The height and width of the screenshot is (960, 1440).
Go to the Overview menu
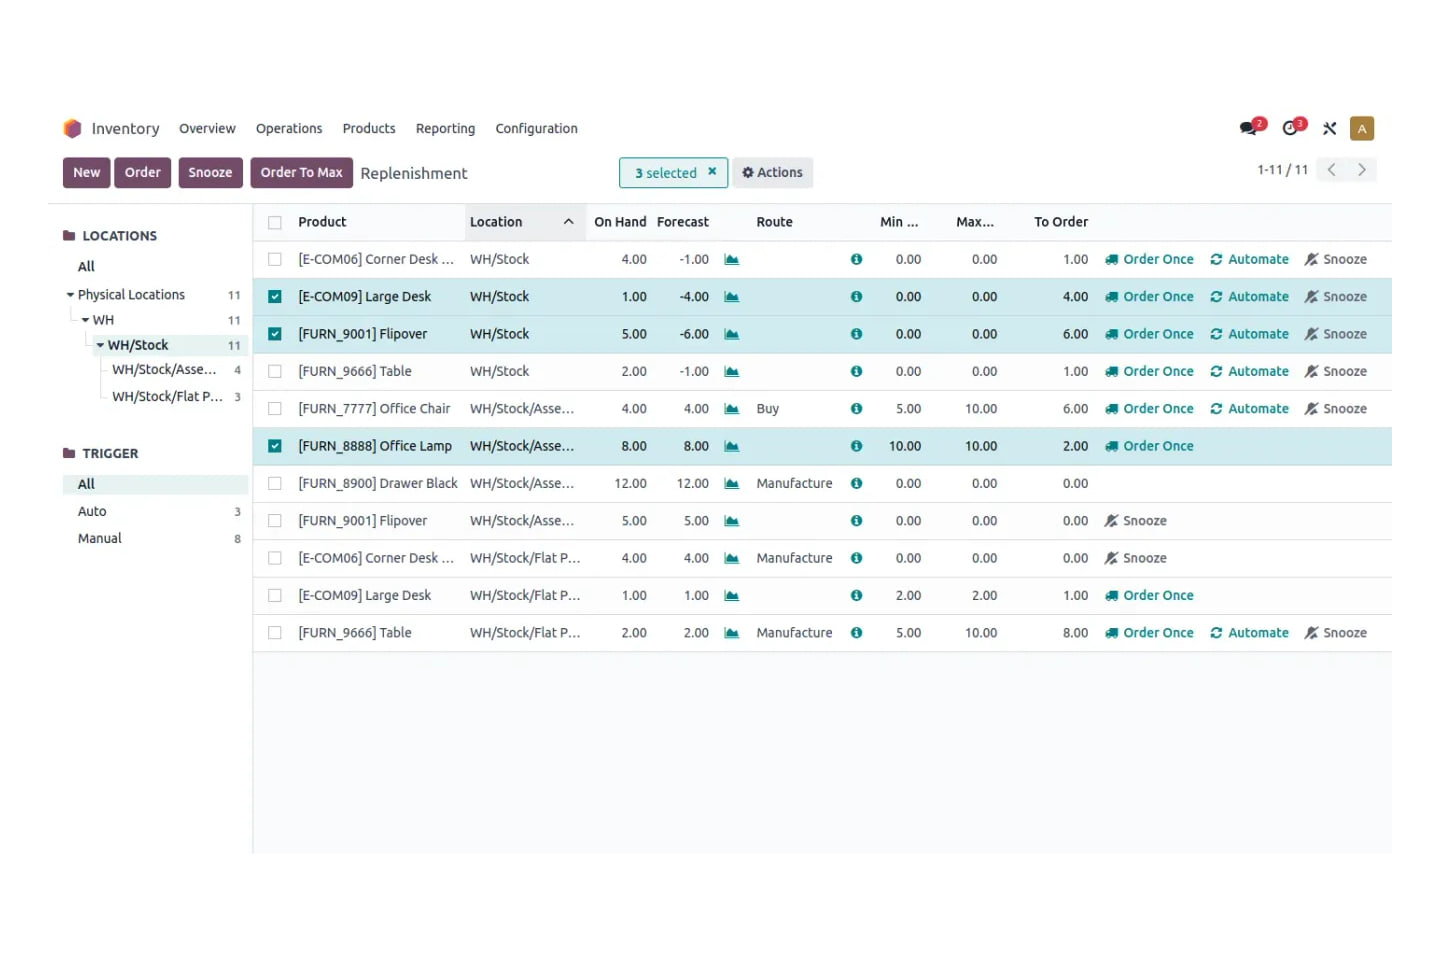207,128
